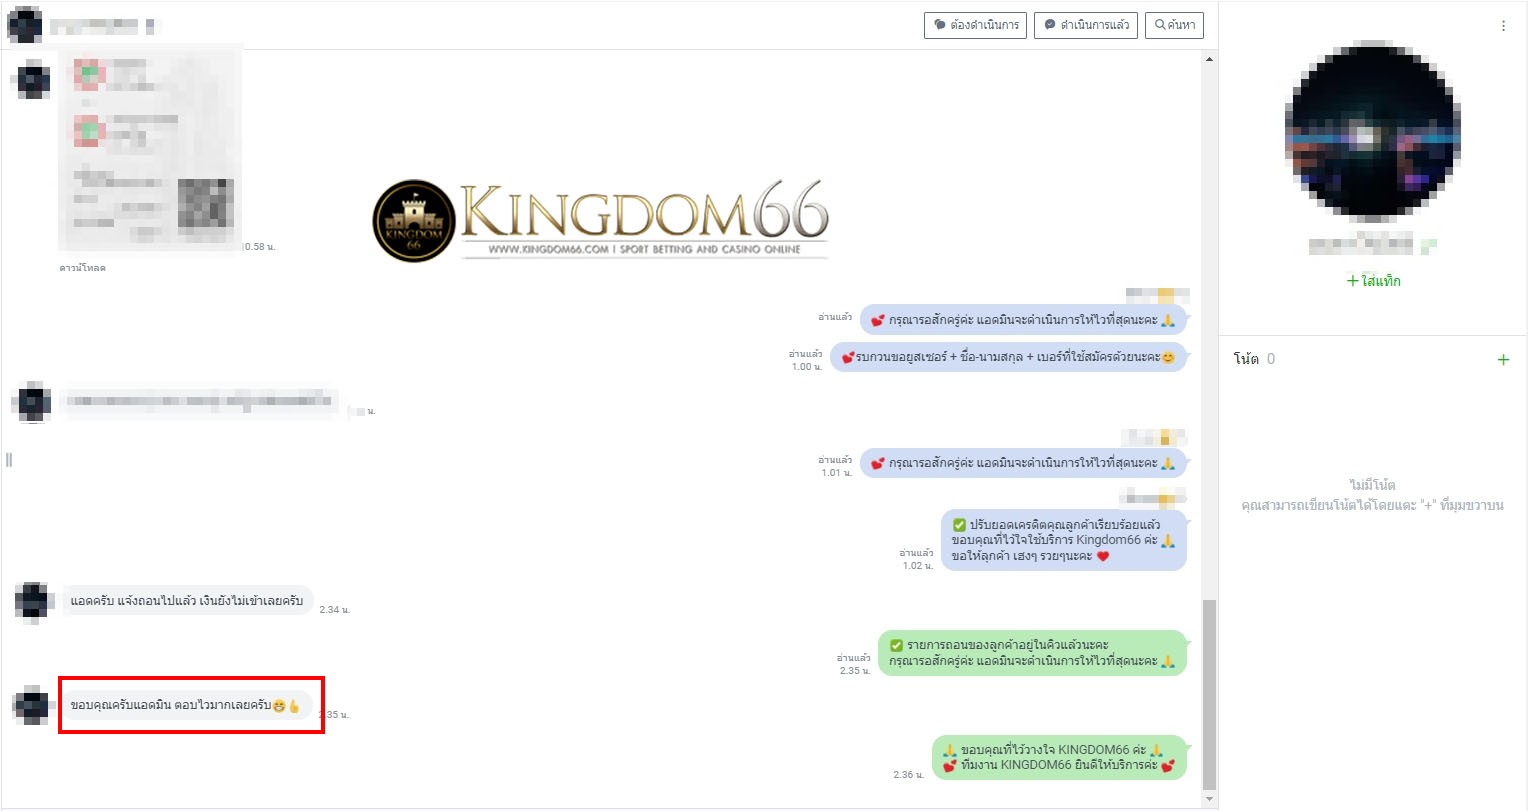The height and width of the screenshot is (811, 1528).
Task: Click the chat header contact avatar
Action: (x=24, y=25)
